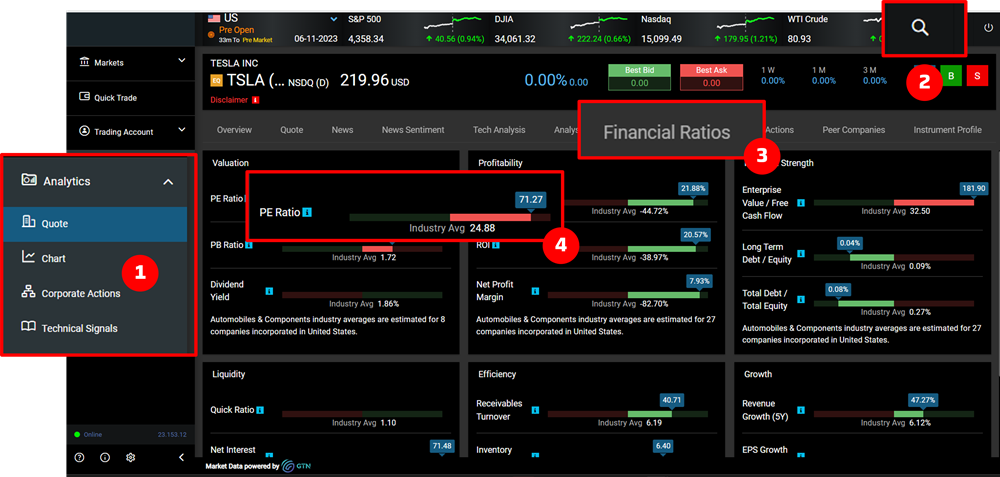The height and width of the screenshot is (477, 1000).
Task: Click the Quick Ratio info icon
Action: [x=260, y=410]
